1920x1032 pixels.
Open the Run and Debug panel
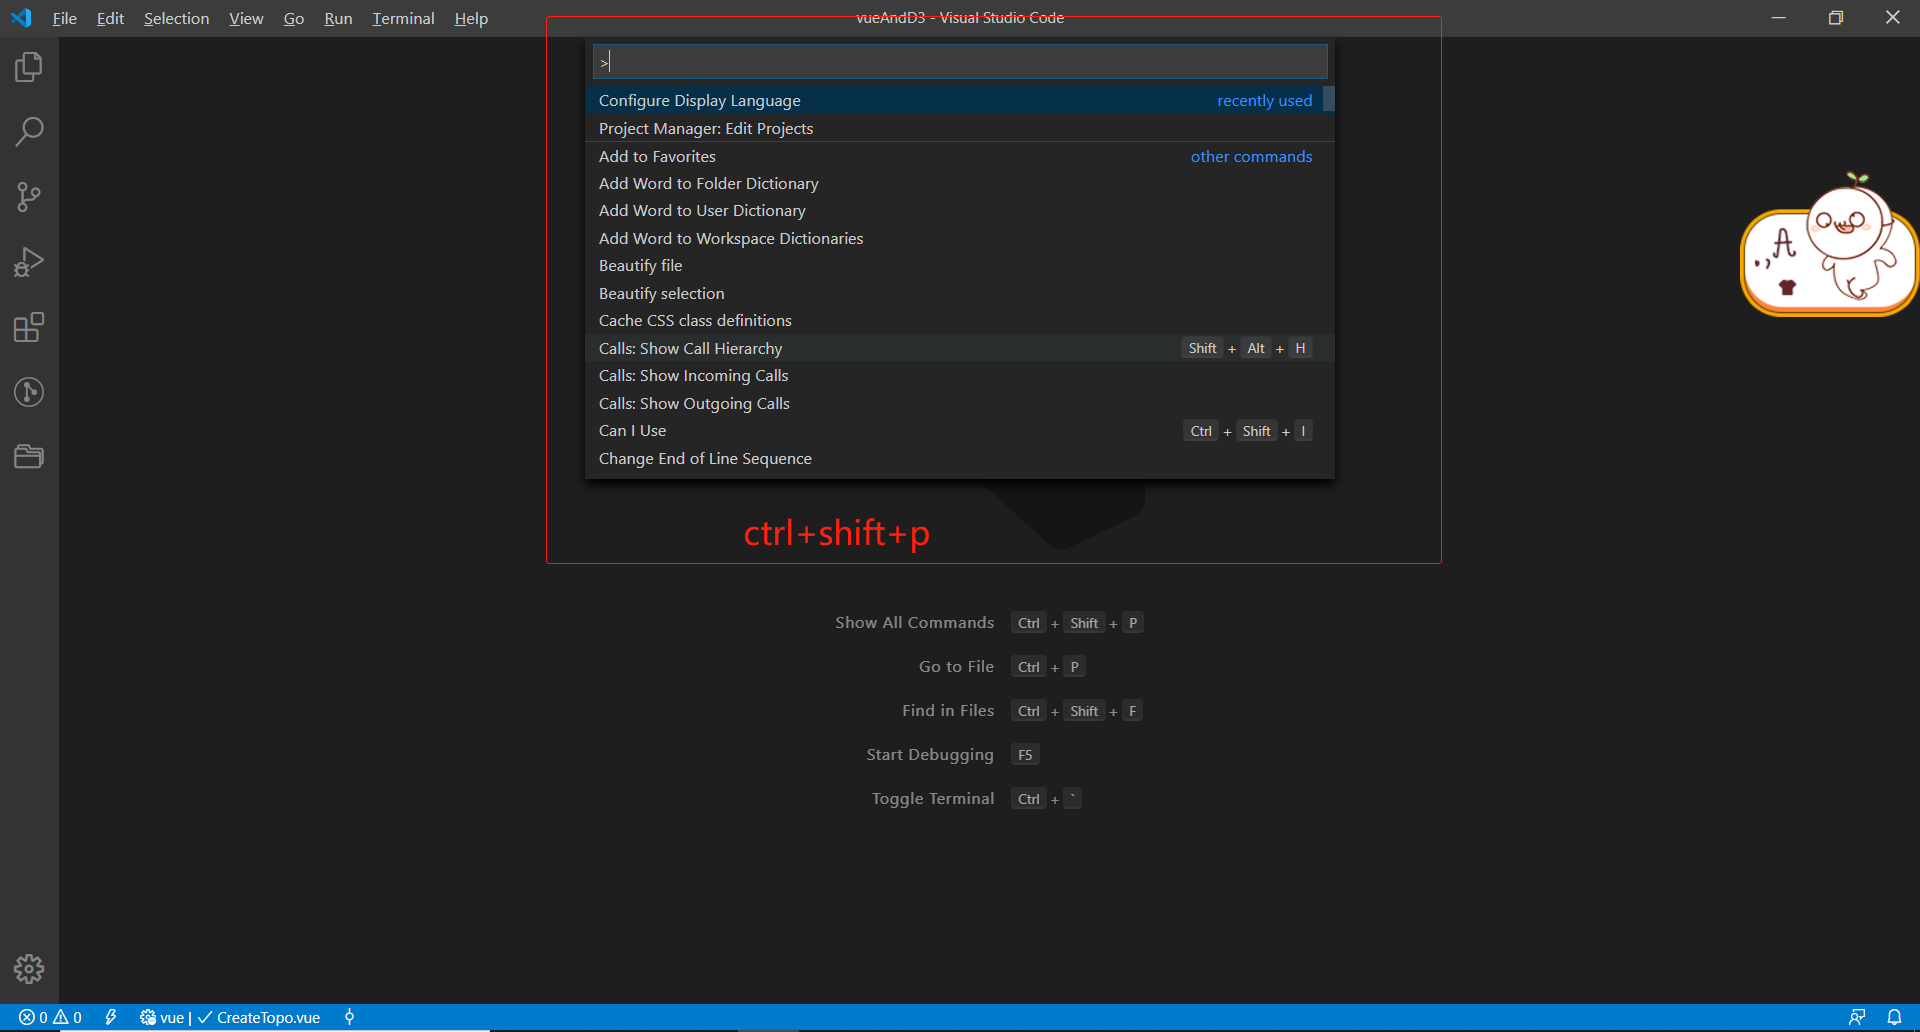[x=29, y=261]
